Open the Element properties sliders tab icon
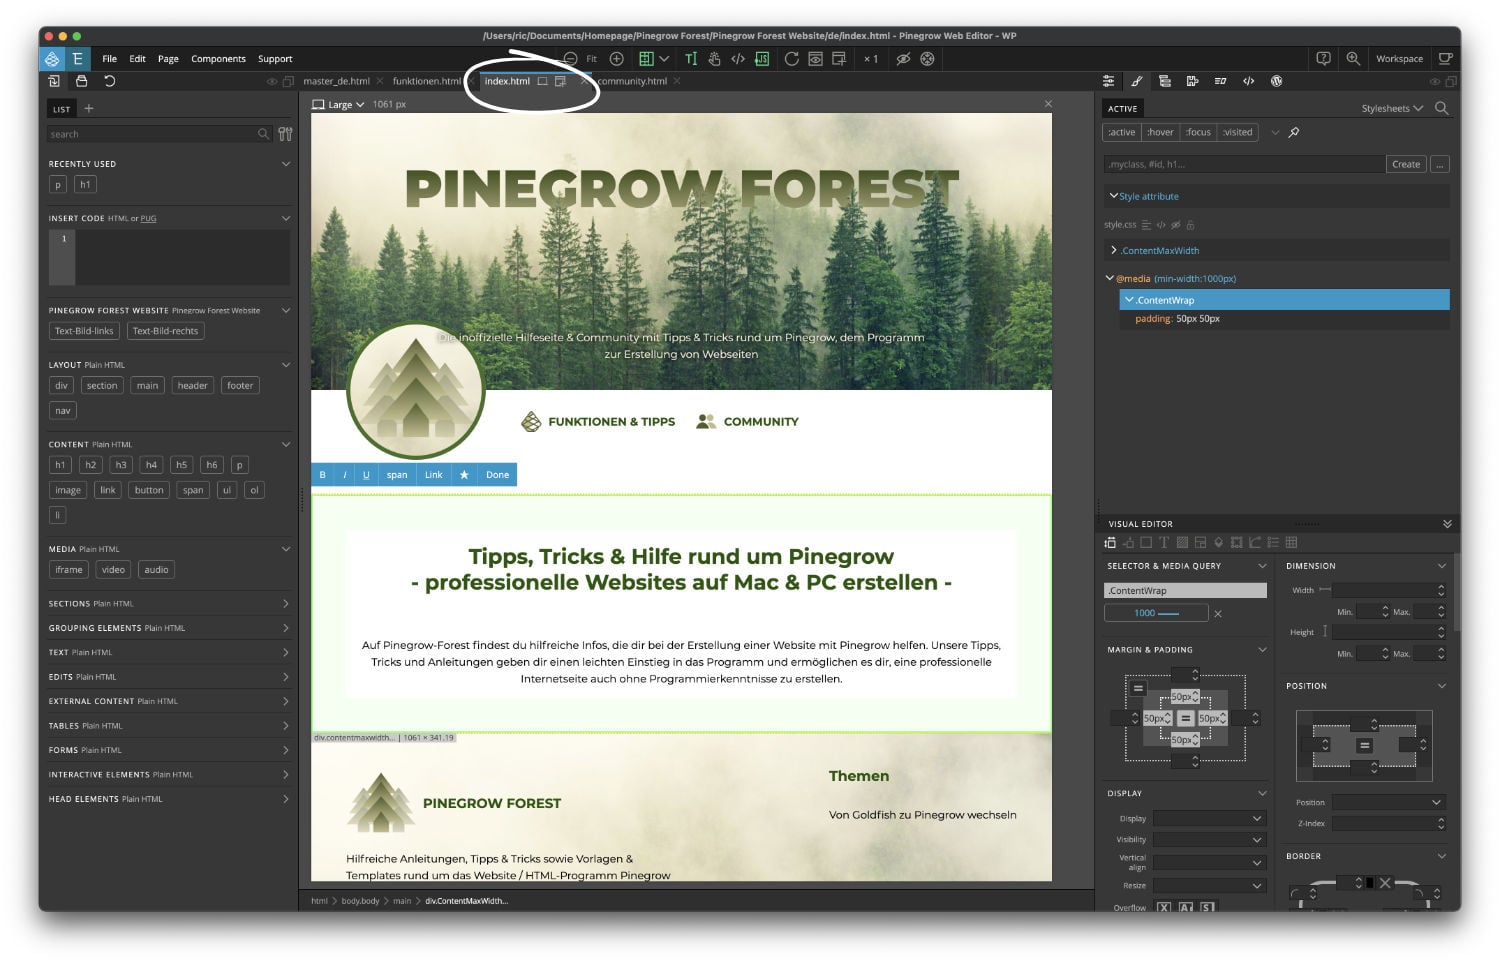This screenshot has width=1500, height=963. click(x=1108, y=81)
